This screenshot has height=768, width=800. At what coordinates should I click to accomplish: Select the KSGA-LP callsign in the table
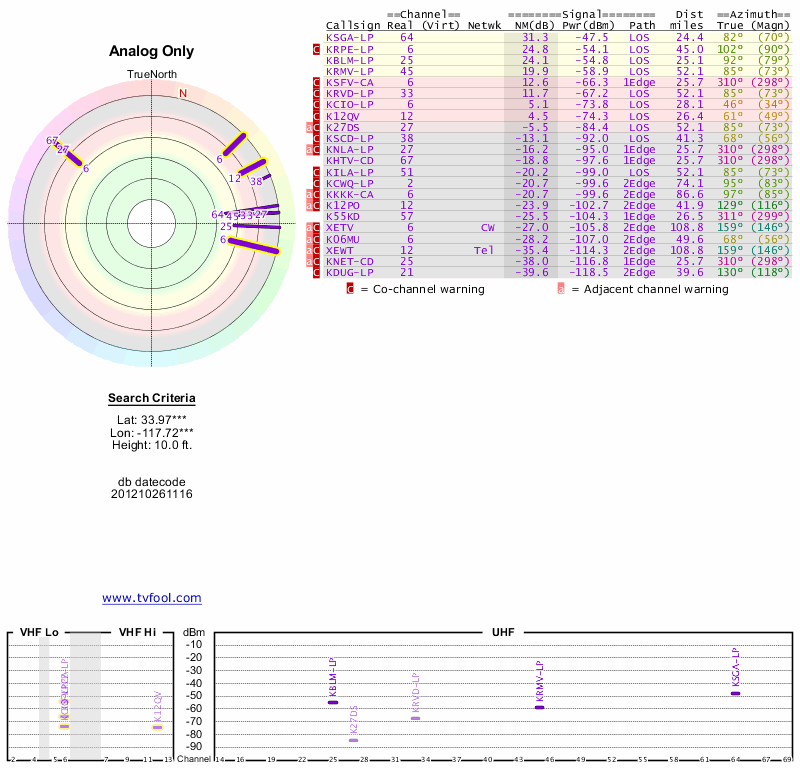point(350,37)
